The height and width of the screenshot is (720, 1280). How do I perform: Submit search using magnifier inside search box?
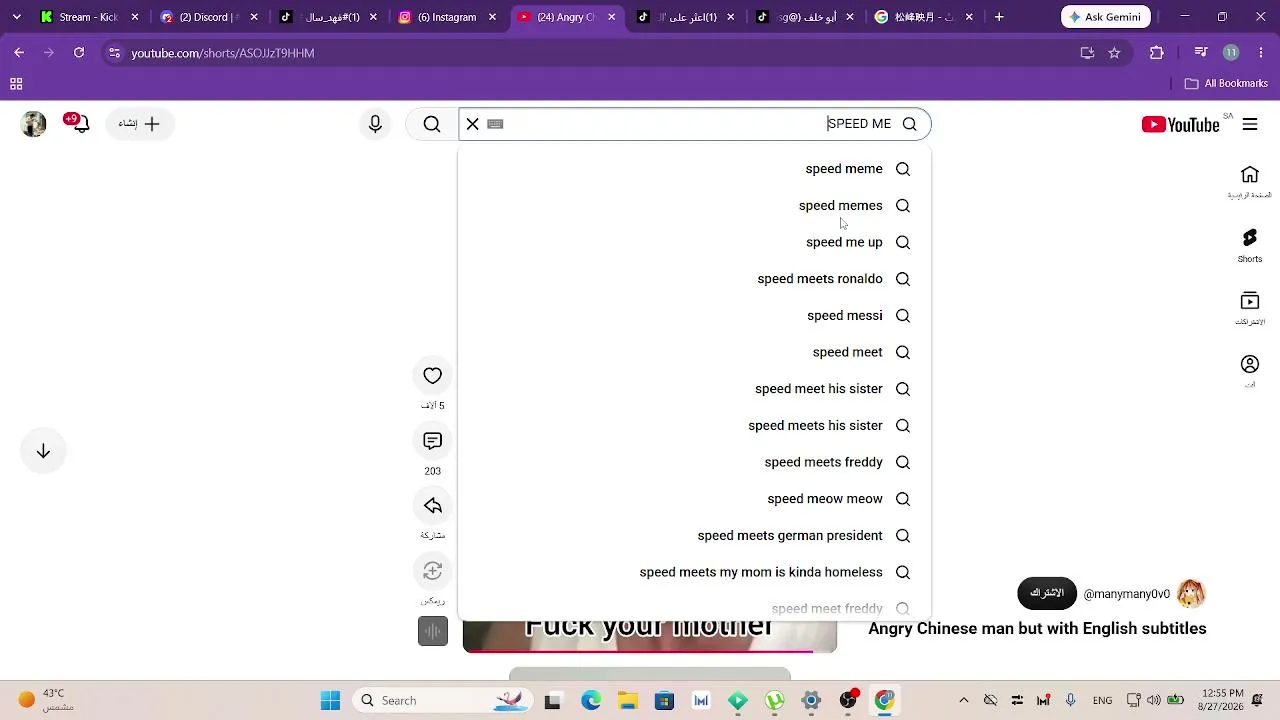coord(909,124)
